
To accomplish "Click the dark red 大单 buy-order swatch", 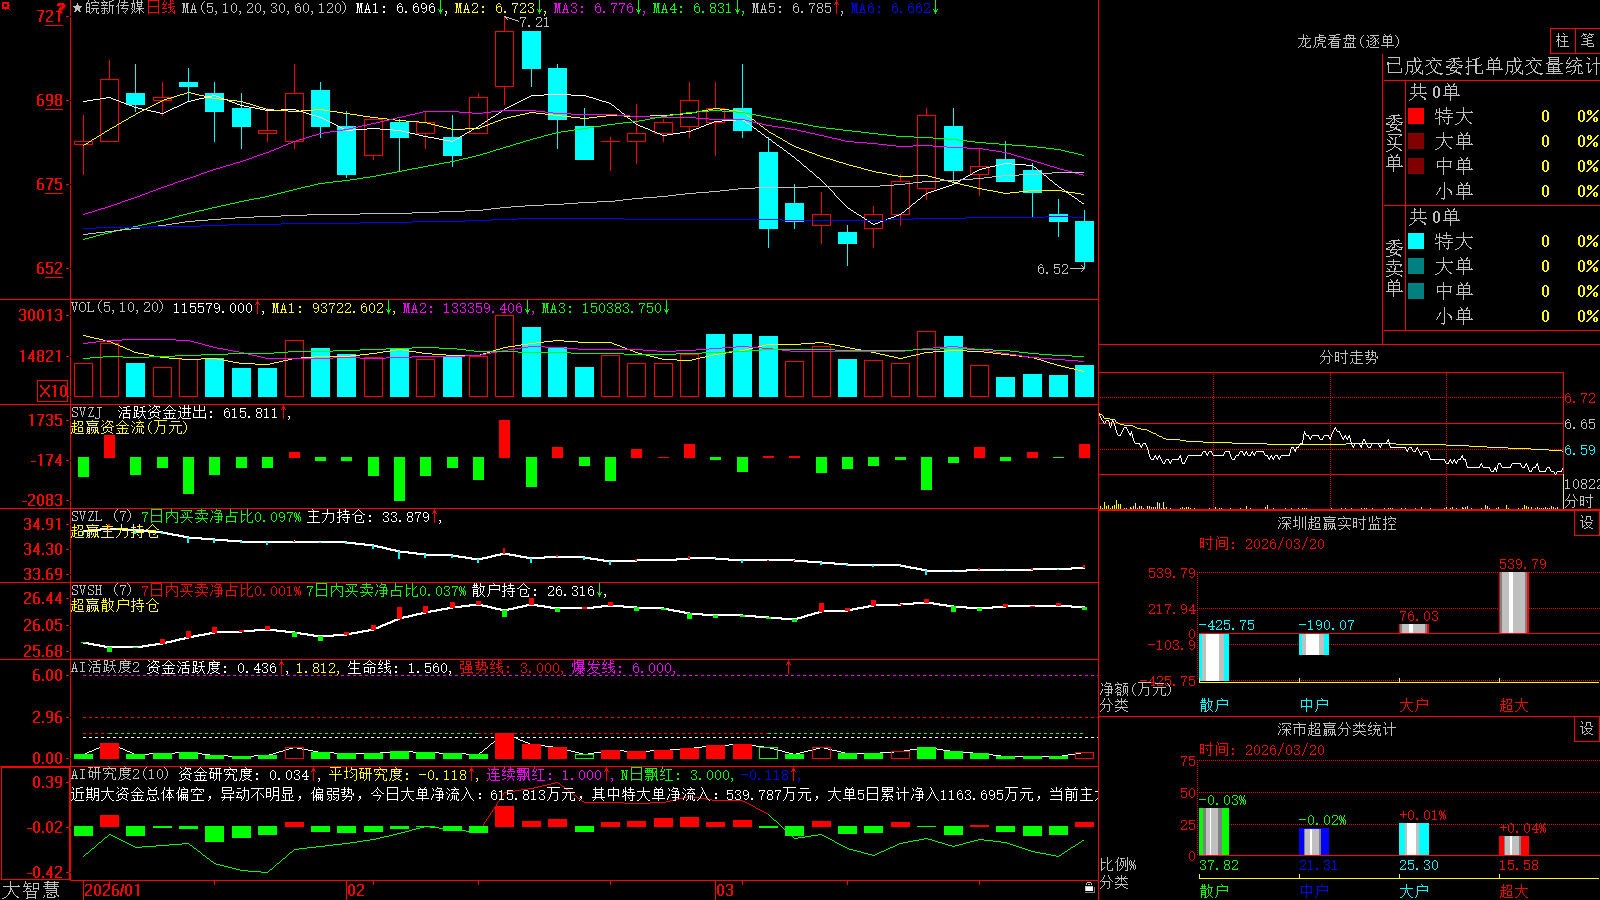I will pos(1416,141).
